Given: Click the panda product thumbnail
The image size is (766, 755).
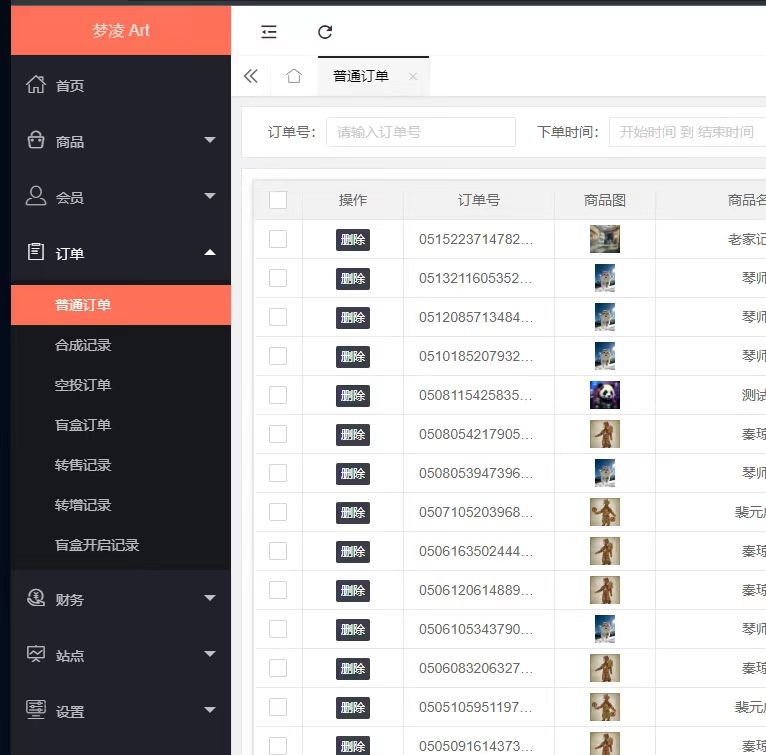Looking at the screenshot, I should 605,395.
